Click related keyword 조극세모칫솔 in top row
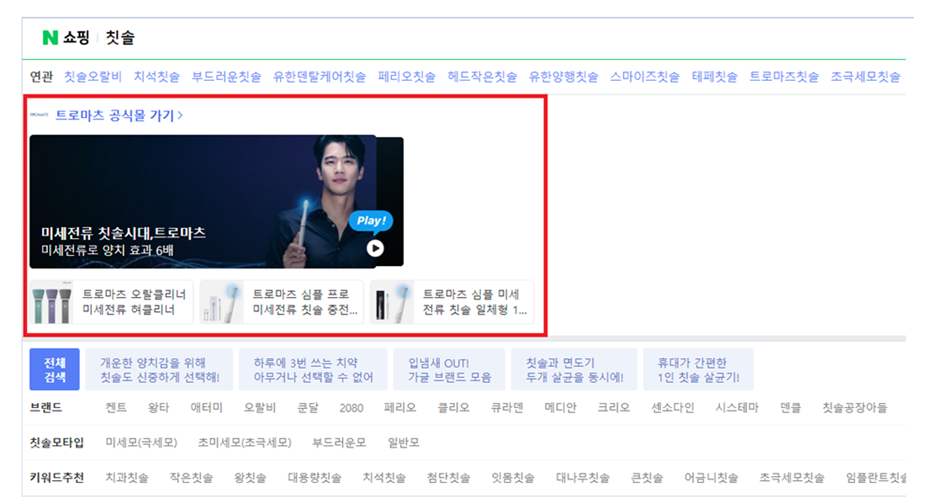 pos(866,77)
